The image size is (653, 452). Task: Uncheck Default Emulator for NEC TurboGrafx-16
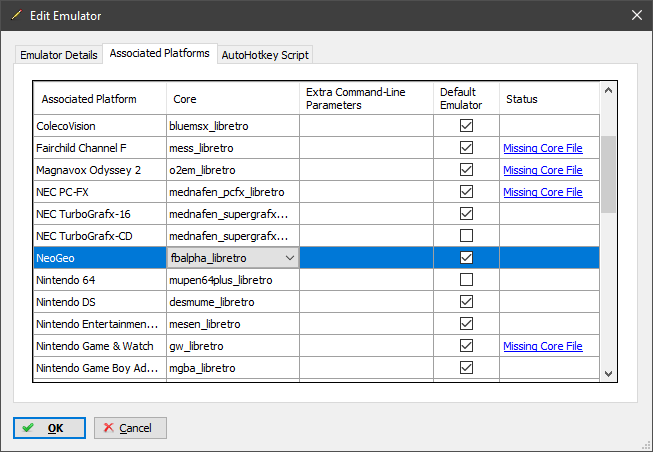(x=466, y=214)
